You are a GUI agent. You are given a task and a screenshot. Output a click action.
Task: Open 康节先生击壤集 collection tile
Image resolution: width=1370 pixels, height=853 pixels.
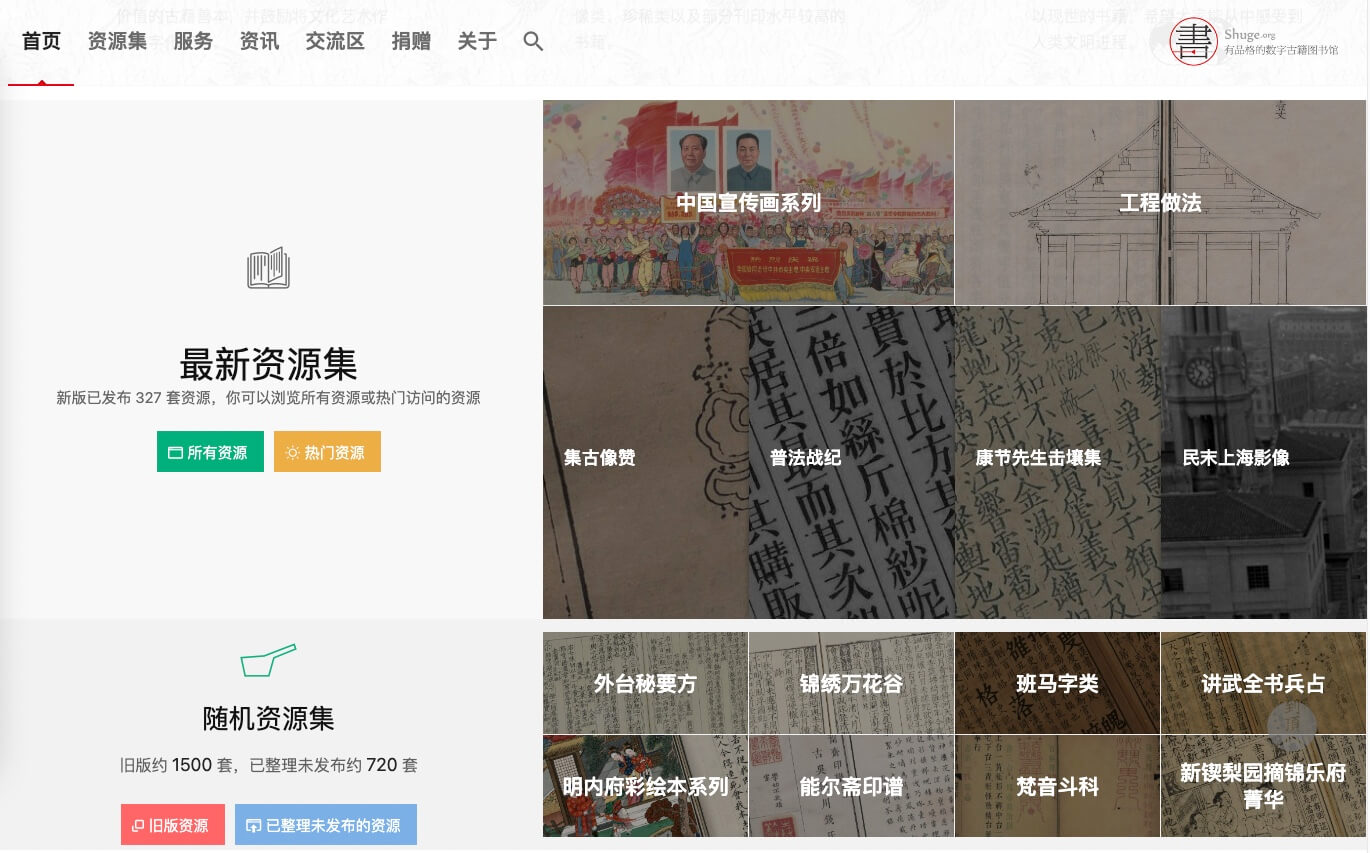click(x=1057, y=462)
